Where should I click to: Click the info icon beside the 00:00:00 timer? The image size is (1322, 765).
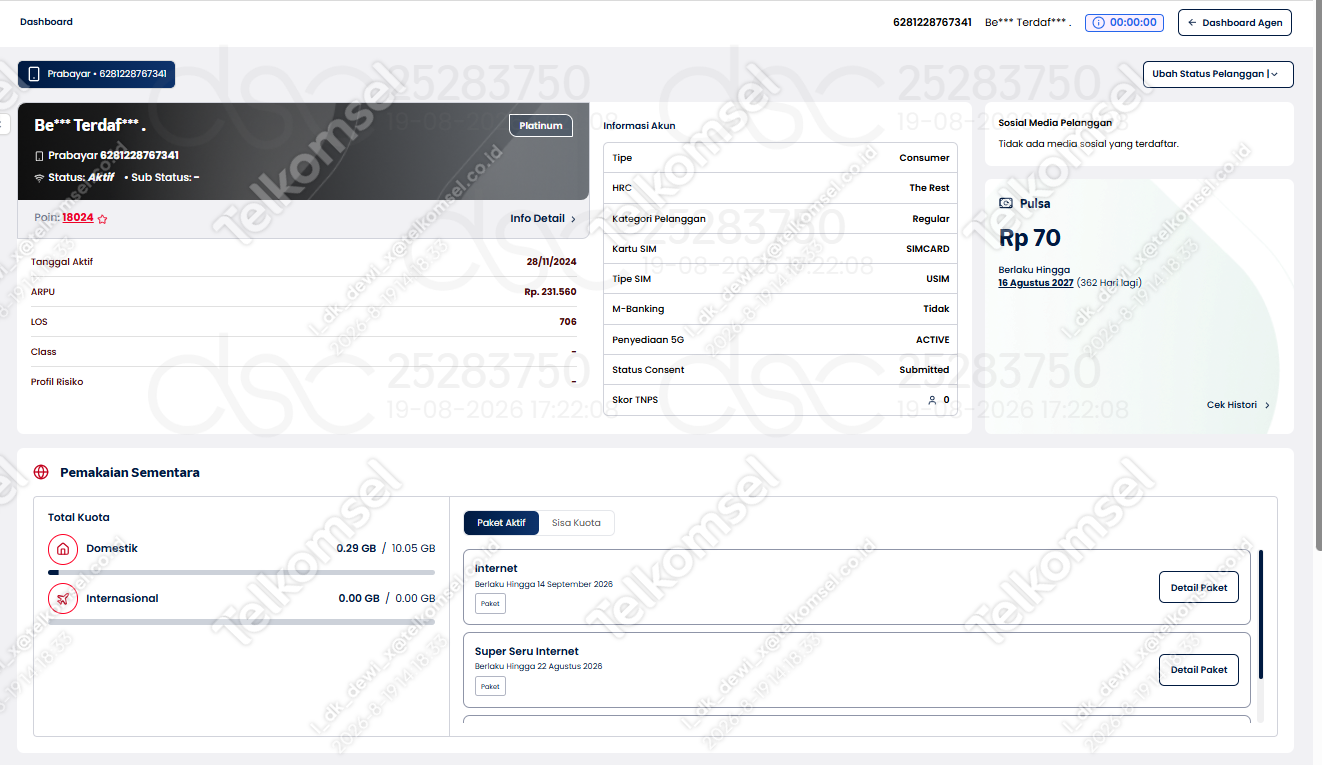pos(1098,22)
